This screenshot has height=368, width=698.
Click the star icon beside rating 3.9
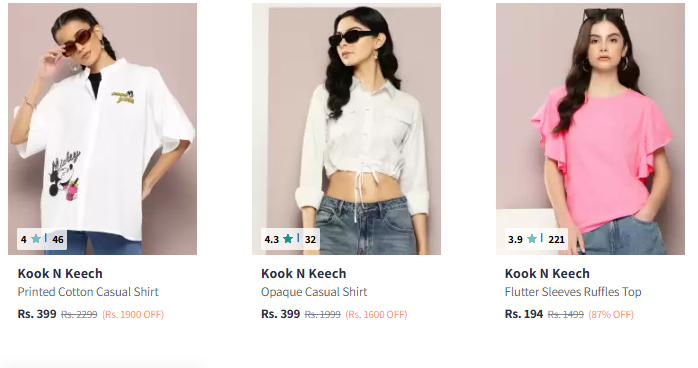532,239
